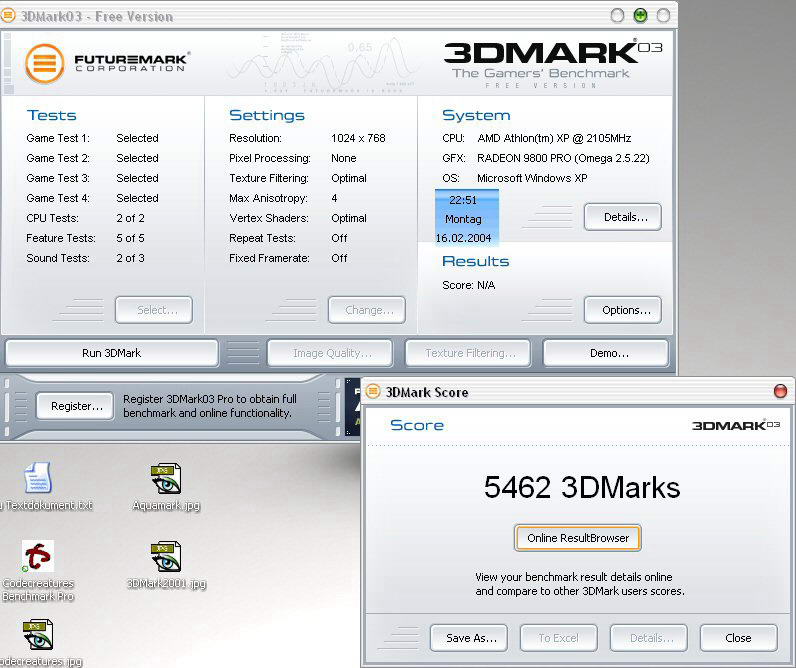Screen dimensions: 796x668
Task: Click the Register button
Action: click(75, 406)
